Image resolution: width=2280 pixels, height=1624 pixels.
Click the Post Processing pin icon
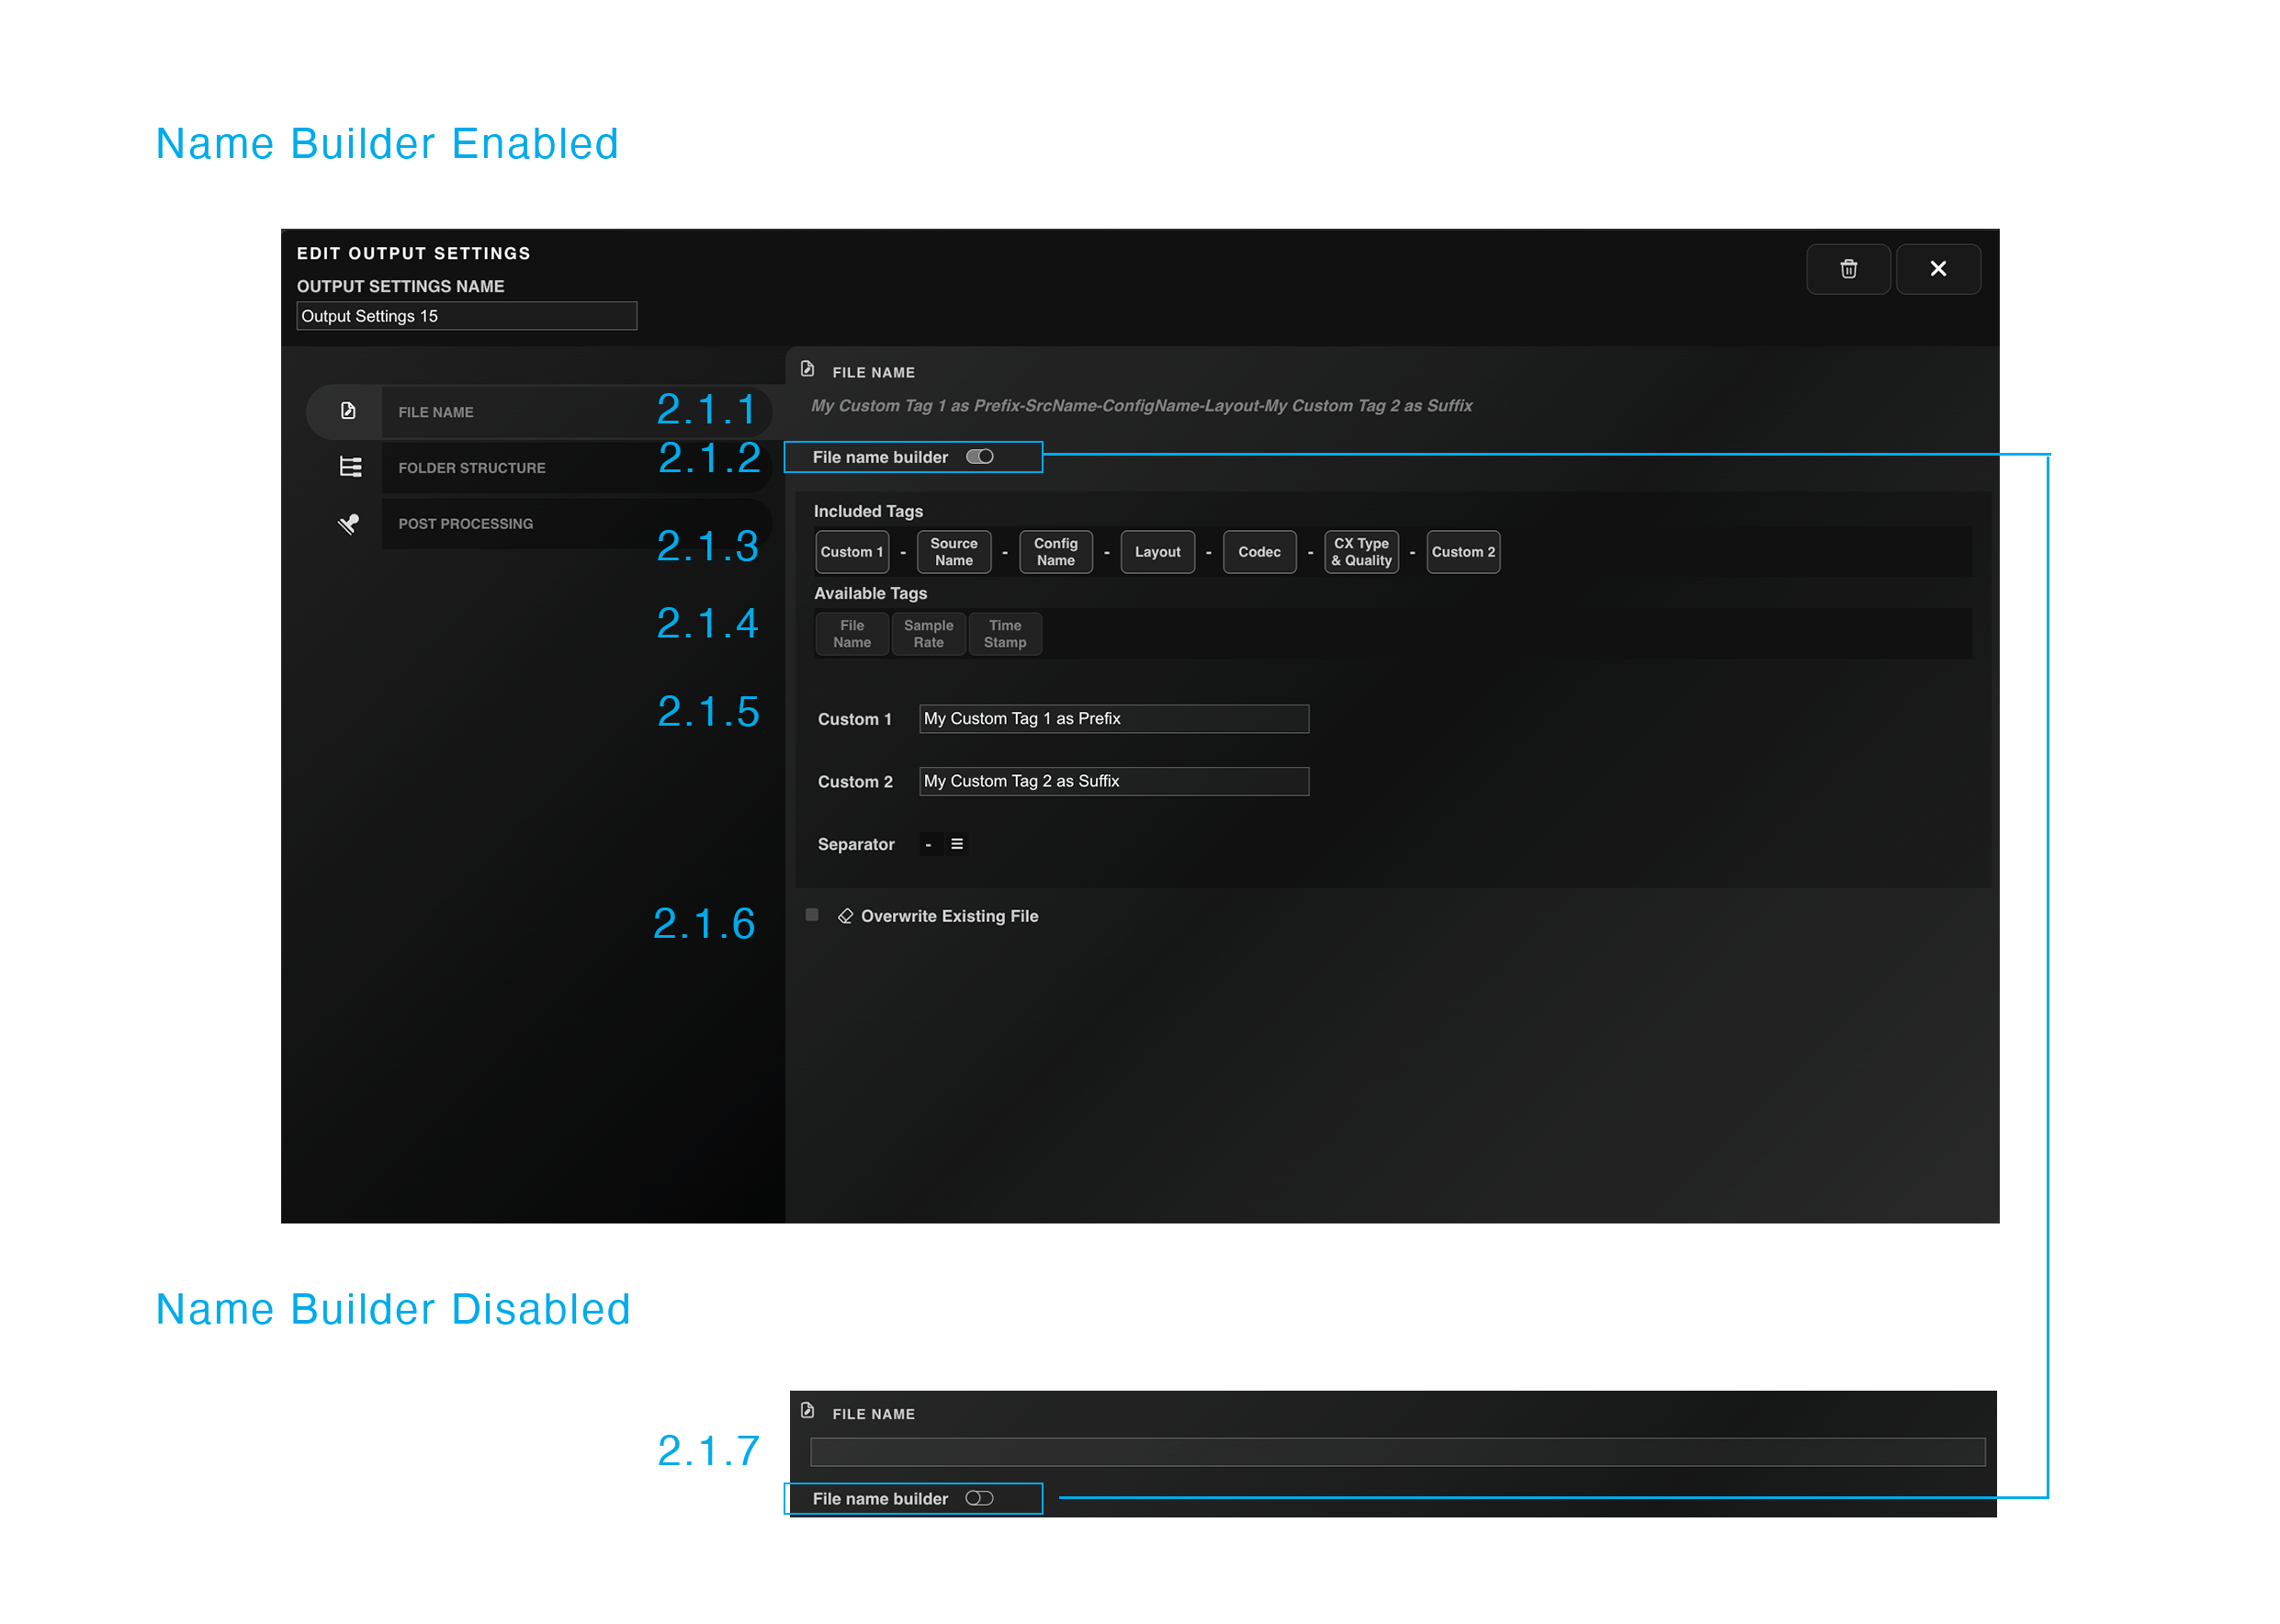pyautogui.click(x=348, y=523)
